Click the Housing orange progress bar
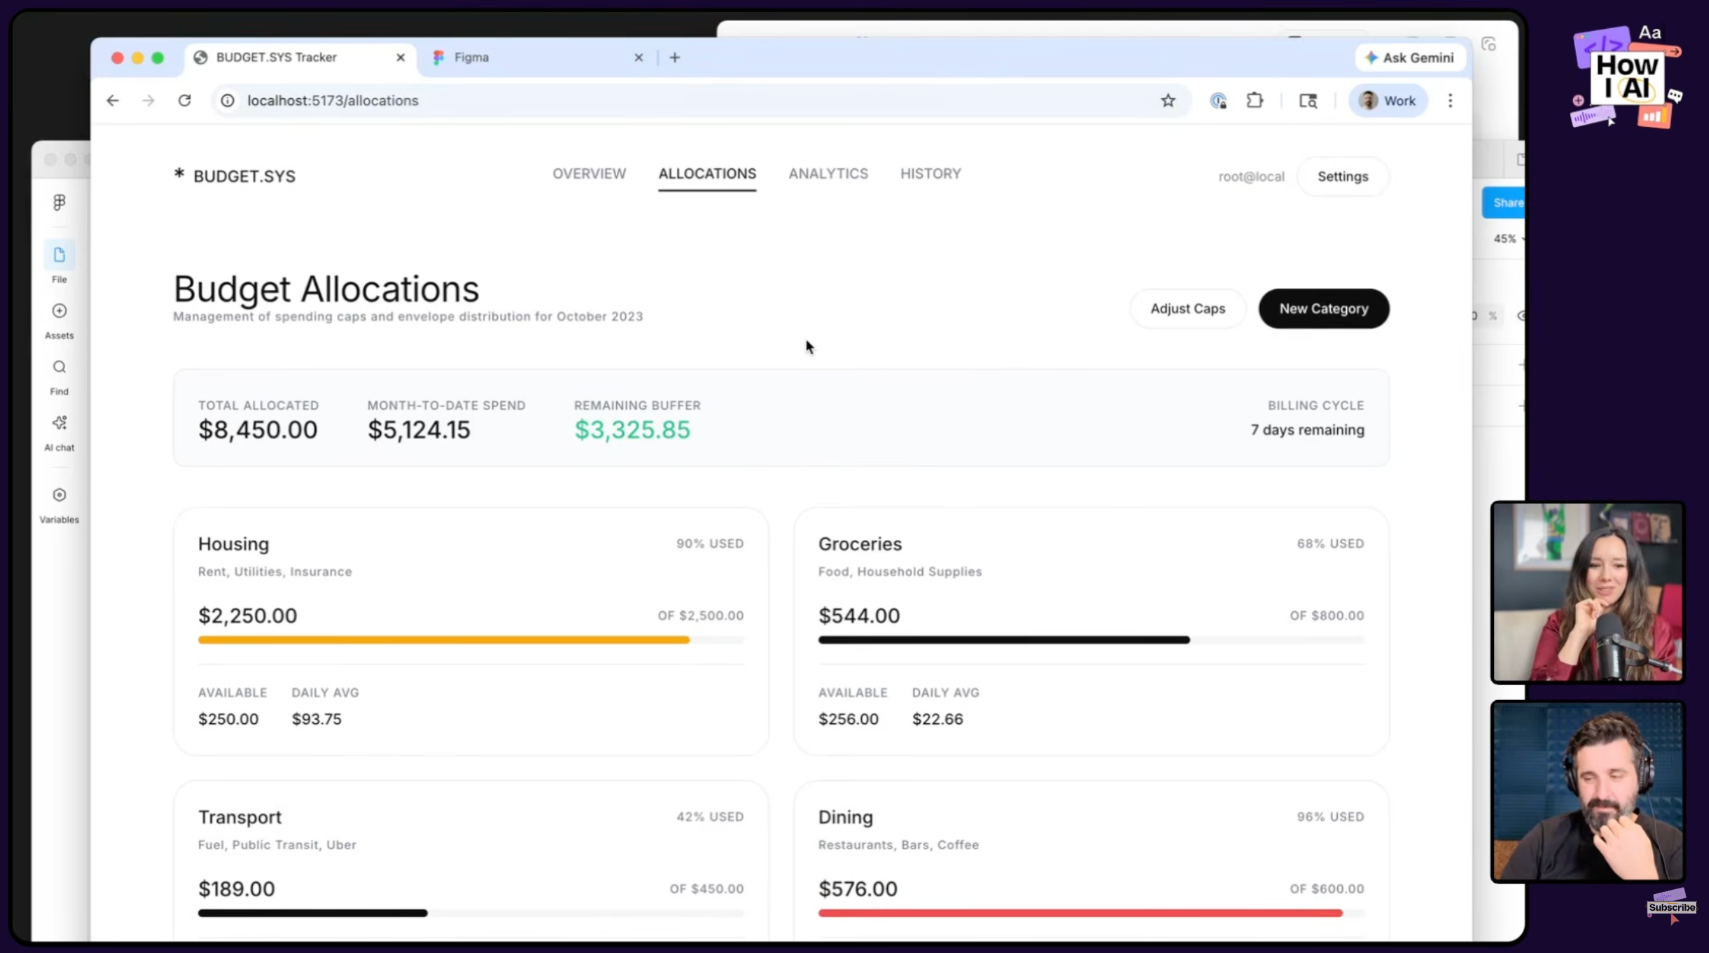 pos(444,640)
